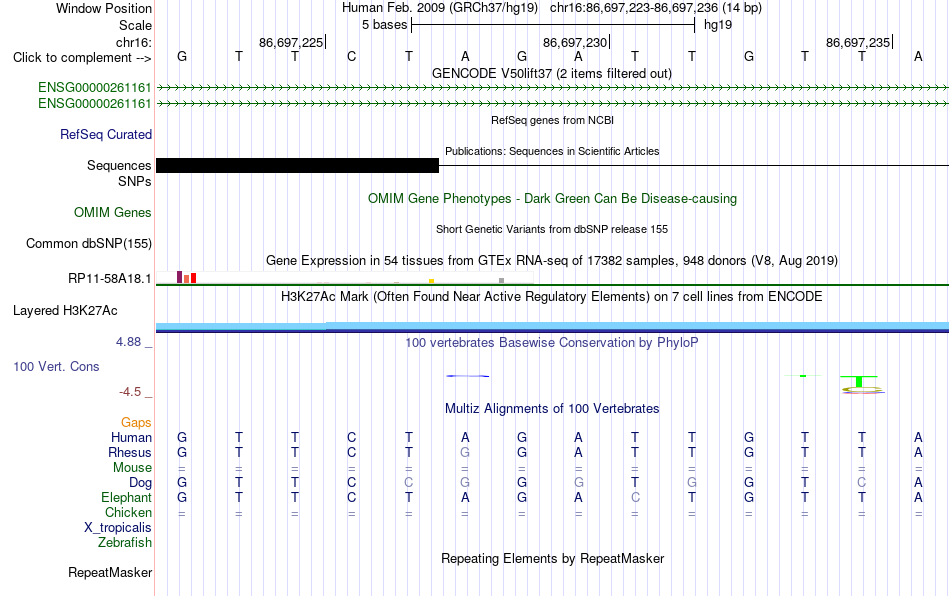Click the hg19 label beside the scale bar
950x596 pixels.
[x=718, y=25]
